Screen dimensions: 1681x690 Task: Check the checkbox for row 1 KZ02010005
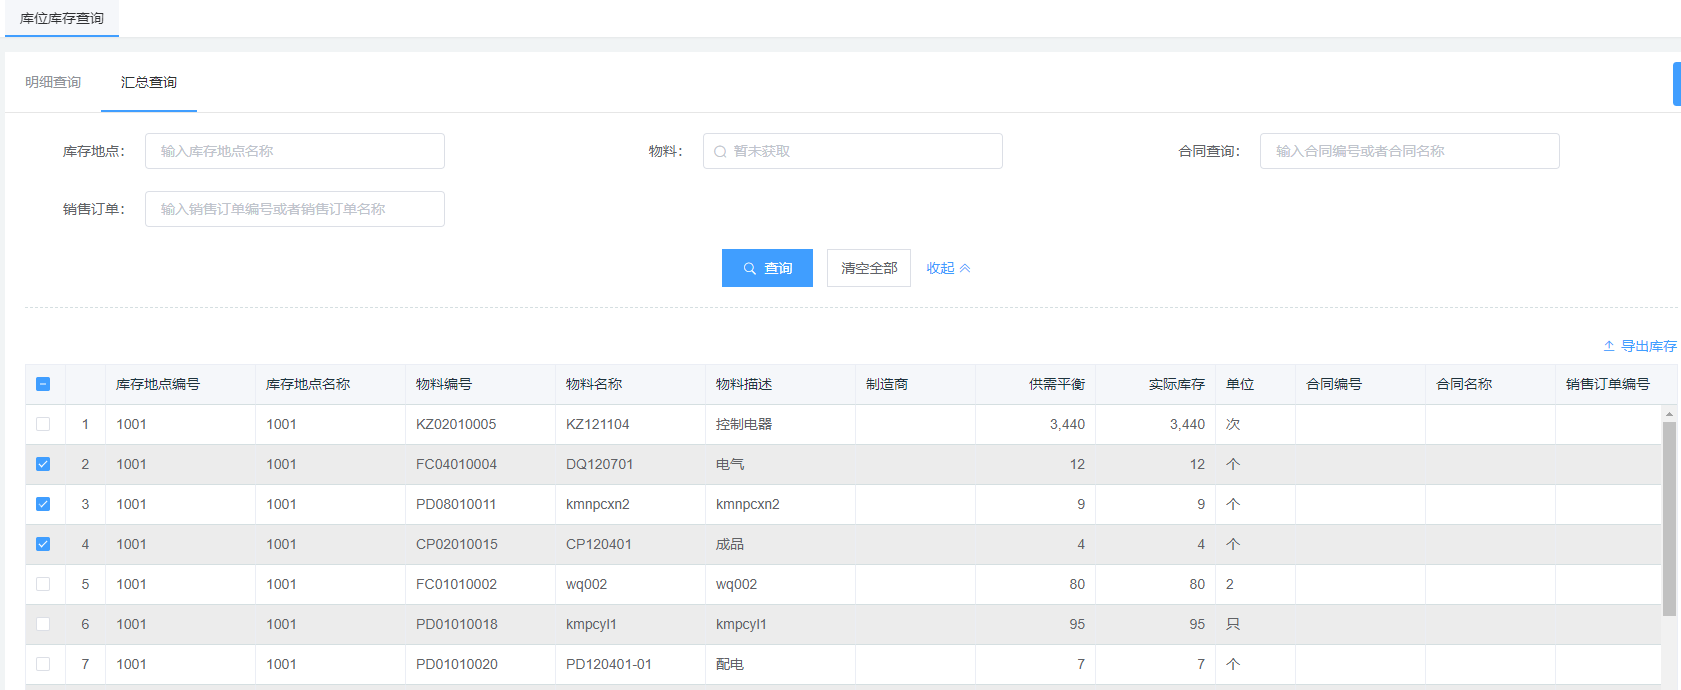coord(43,424)
